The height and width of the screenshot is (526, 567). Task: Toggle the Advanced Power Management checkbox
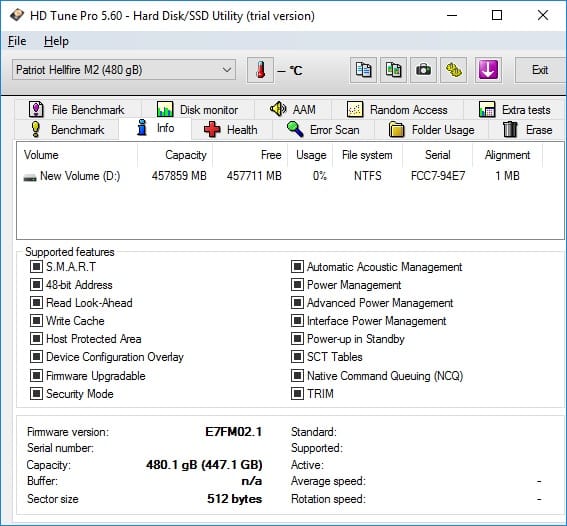[x=297, y=303]
